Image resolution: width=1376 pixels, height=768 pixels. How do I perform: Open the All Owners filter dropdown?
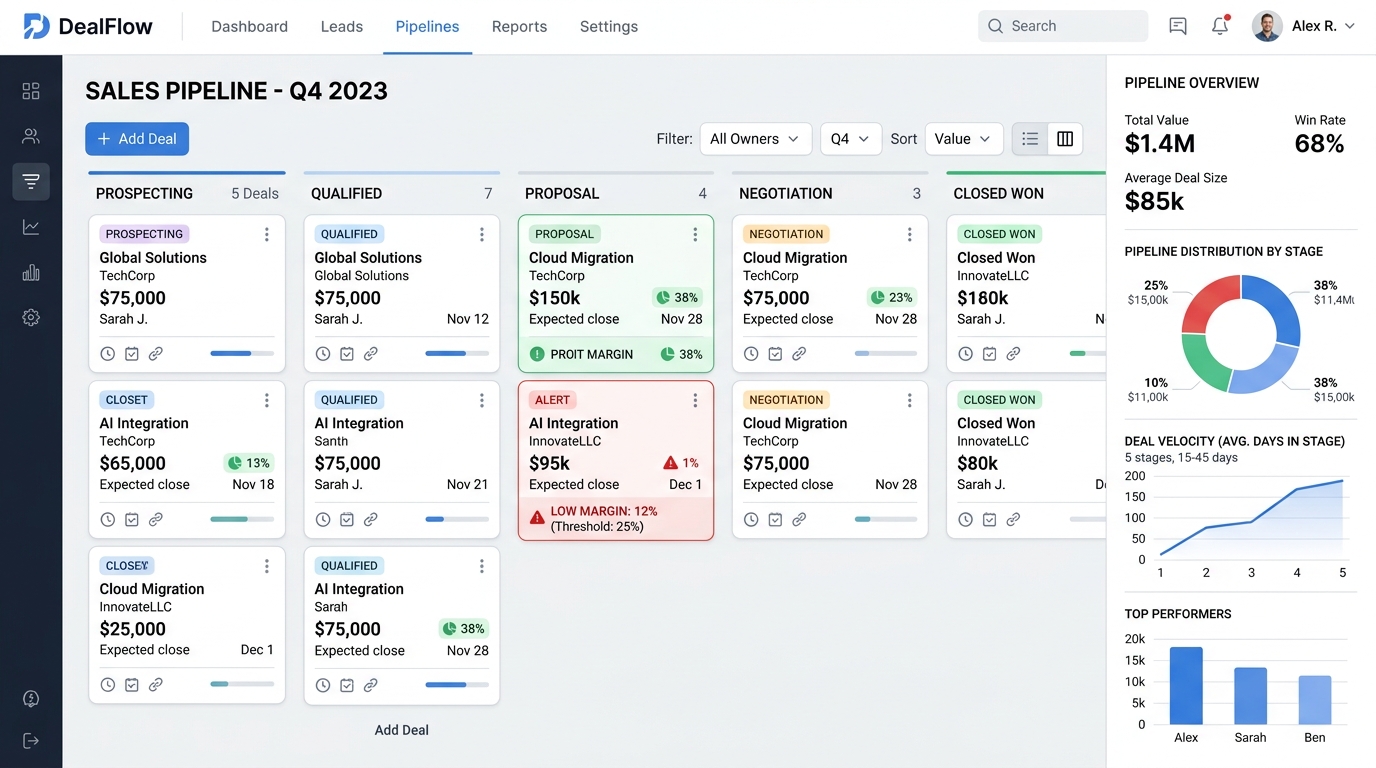pyautogui.click(x=755, y=139)
